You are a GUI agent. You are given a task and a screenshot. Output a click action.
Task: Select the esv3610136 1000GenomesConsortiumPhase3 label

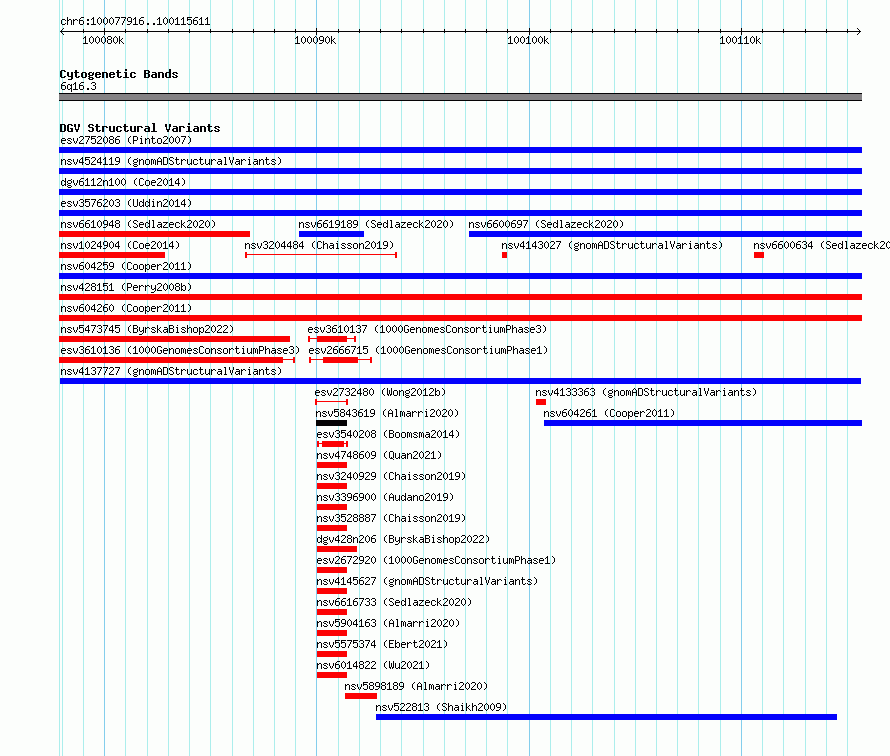click(180, 350)
